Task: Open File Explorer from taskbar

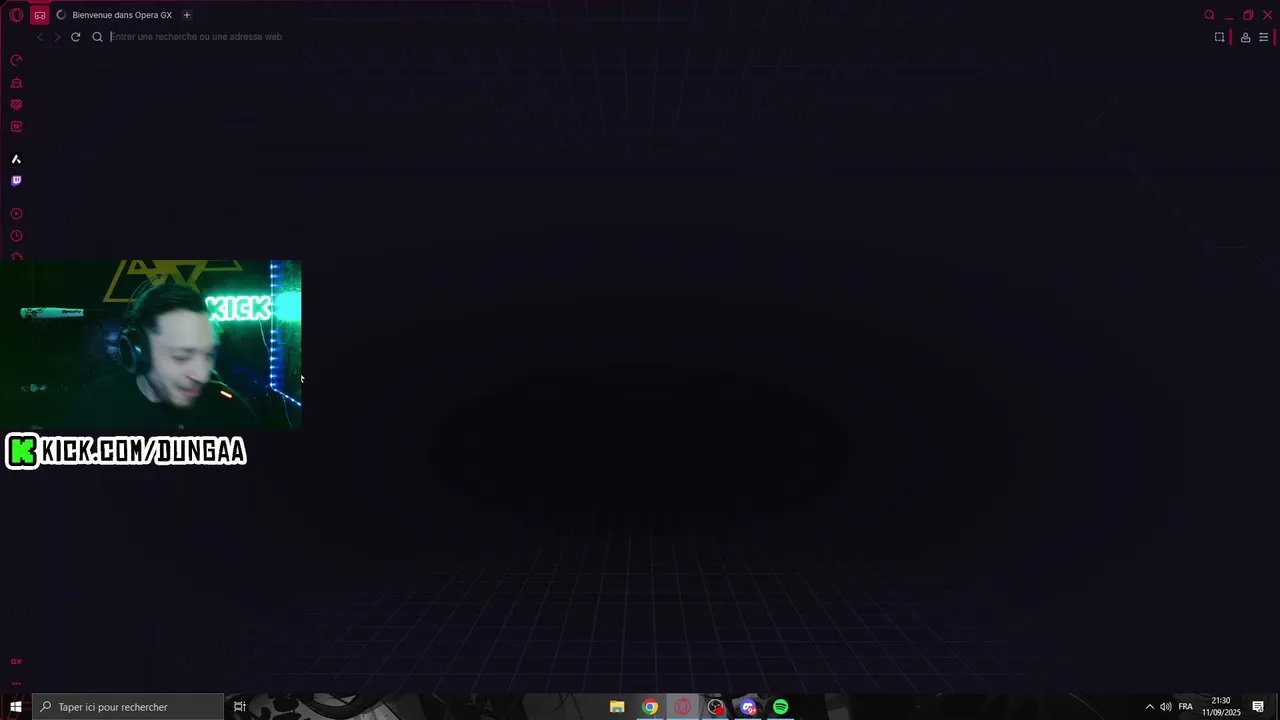Action: tap(617, 707)
